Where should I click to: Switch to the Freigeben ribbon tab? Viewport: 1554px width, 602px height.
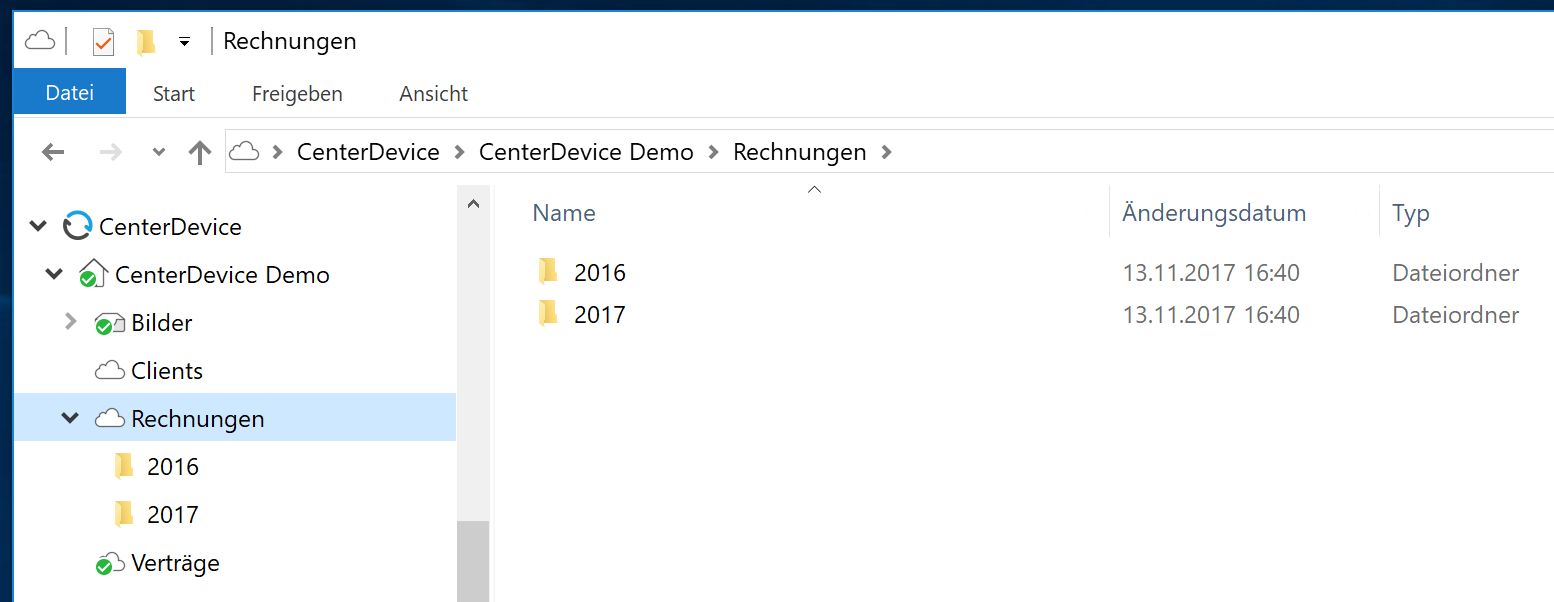pyautogui.click(x=297, y=94)
